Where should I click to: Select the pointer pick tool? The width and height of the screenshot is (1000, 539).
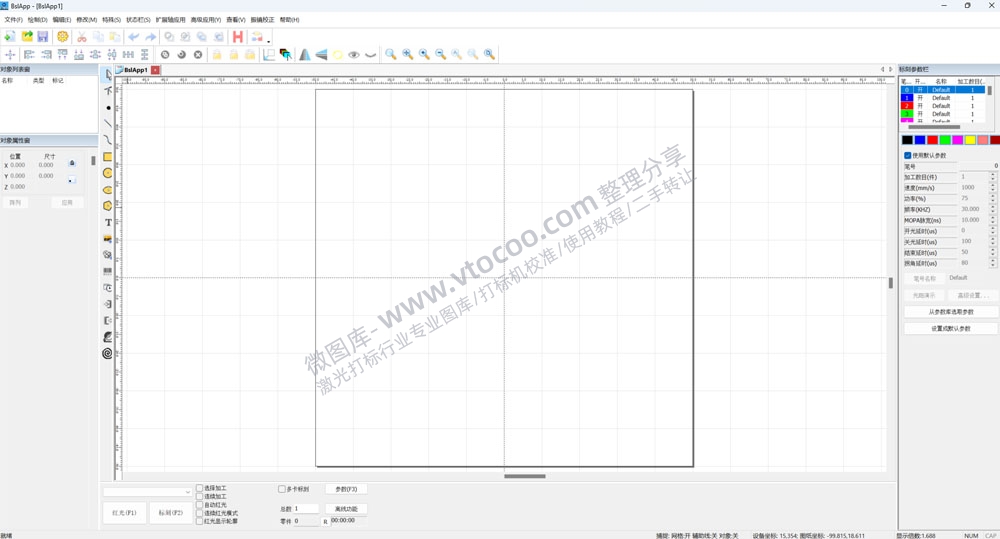[108, 74]
